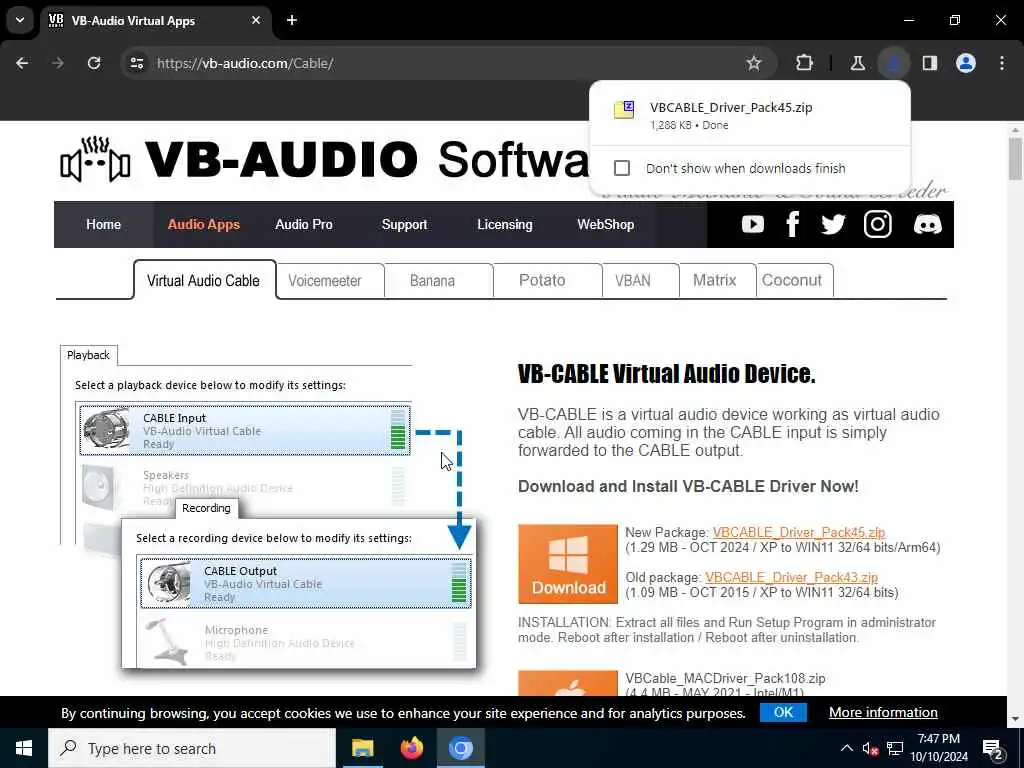
Task: Open VB-Audio Twitter icon
Action: [x=833, y=225]
